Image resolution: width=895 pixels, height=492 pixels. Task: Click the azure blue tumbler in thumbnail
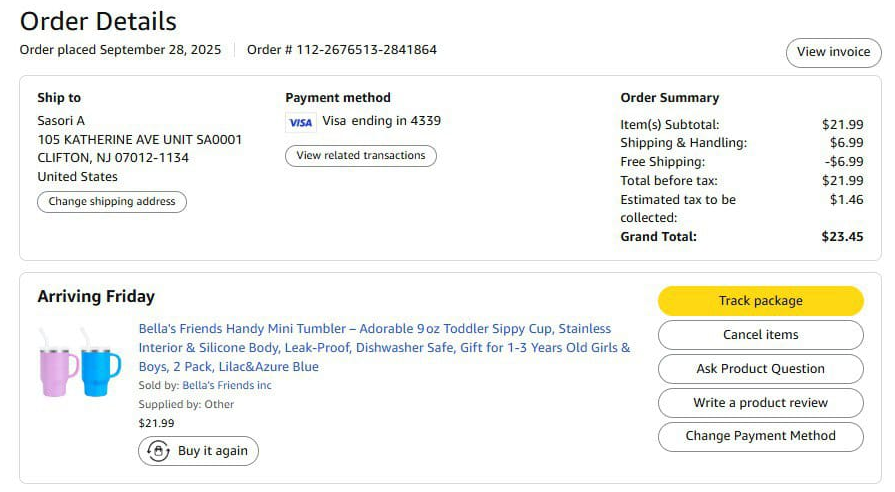coord(100,365)
